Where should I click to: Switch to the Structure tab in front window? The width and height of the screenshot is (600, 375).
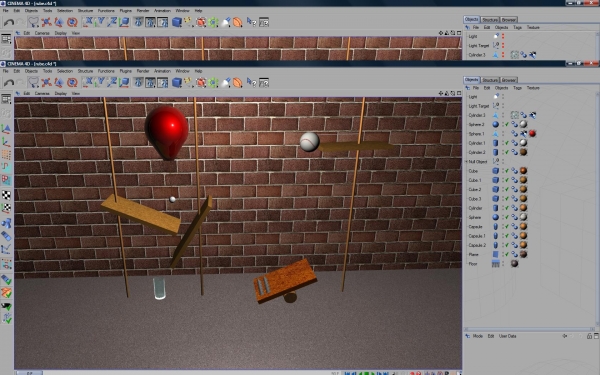point(490,80)
